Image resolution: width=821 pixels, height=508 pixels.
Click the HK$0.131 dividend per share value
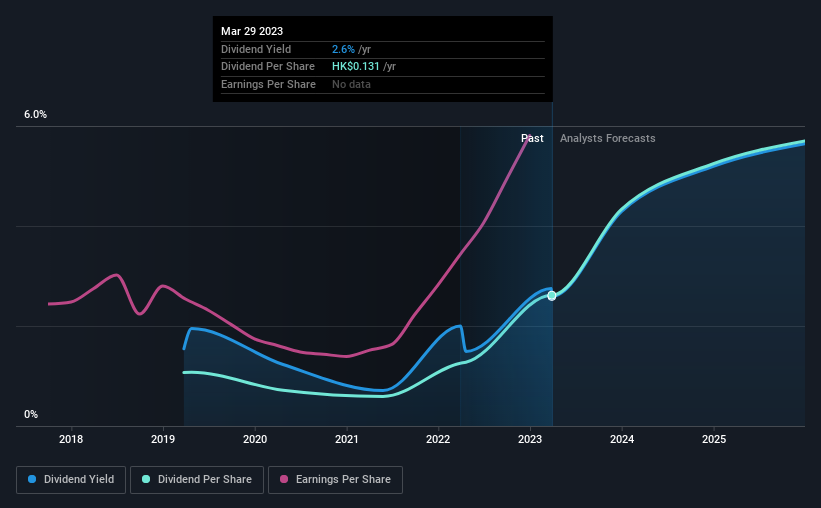tap(356, 67)
